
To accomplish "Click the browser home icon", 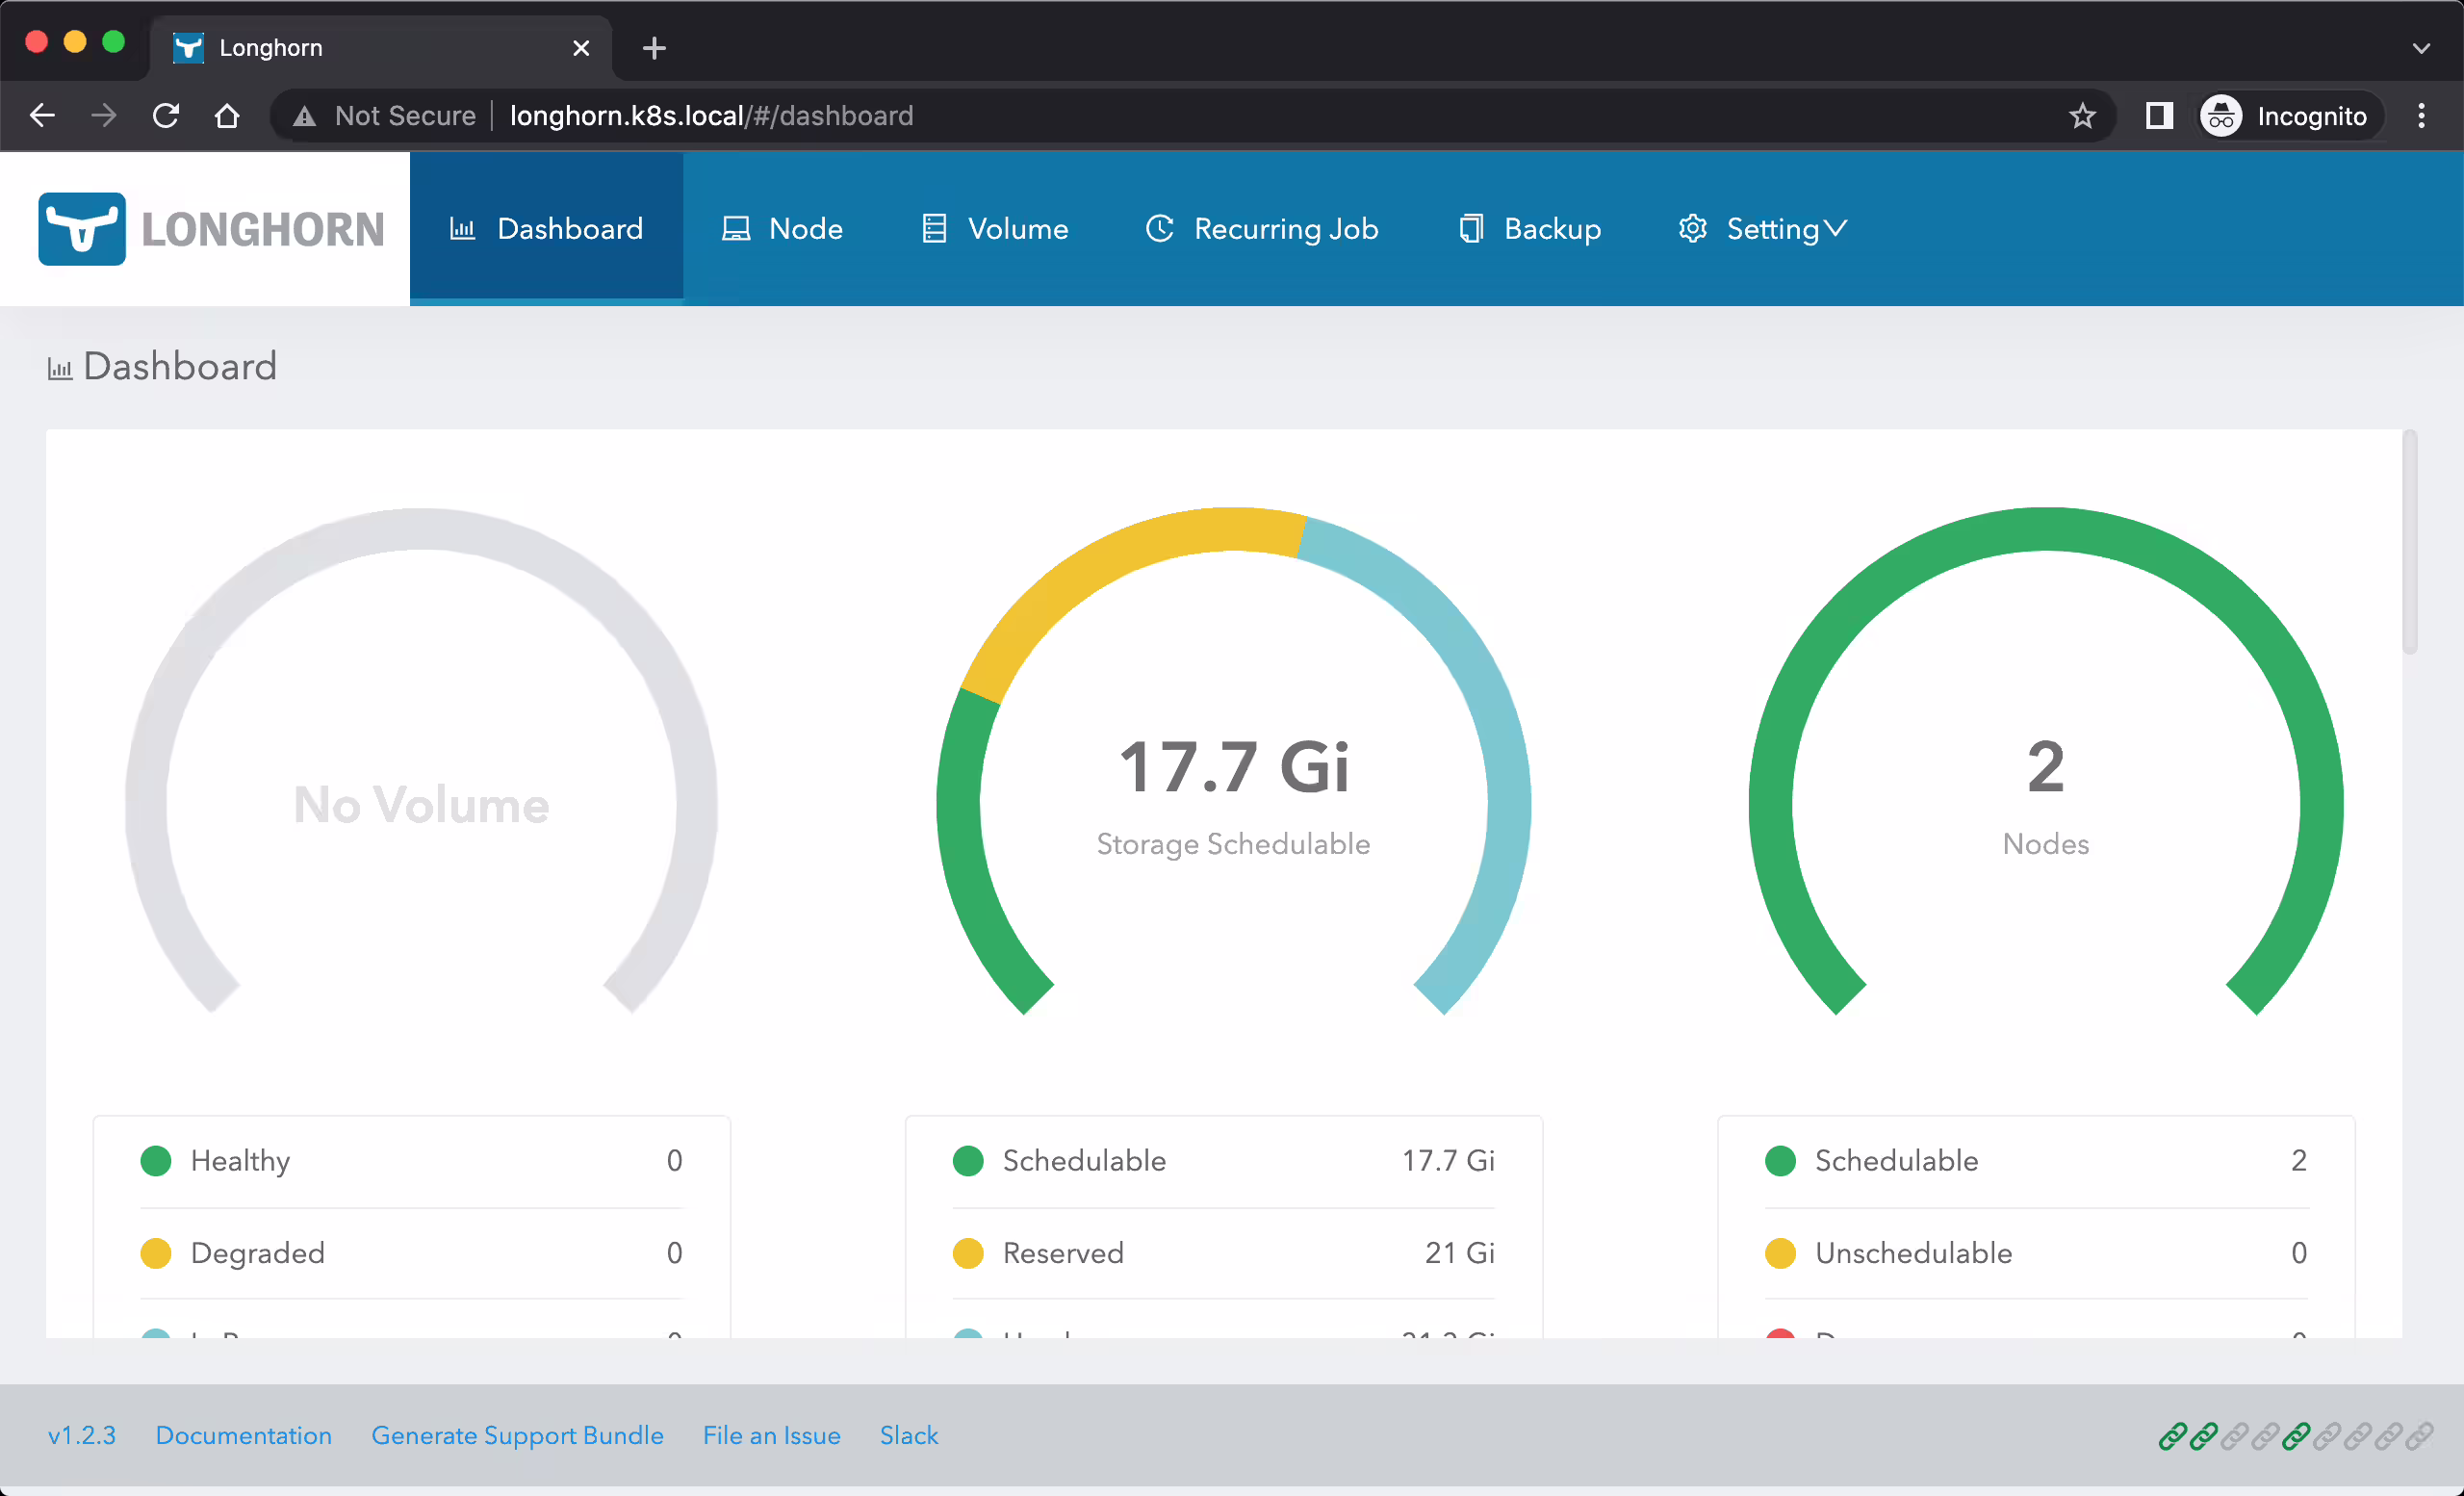I will (x=227, y=116).
